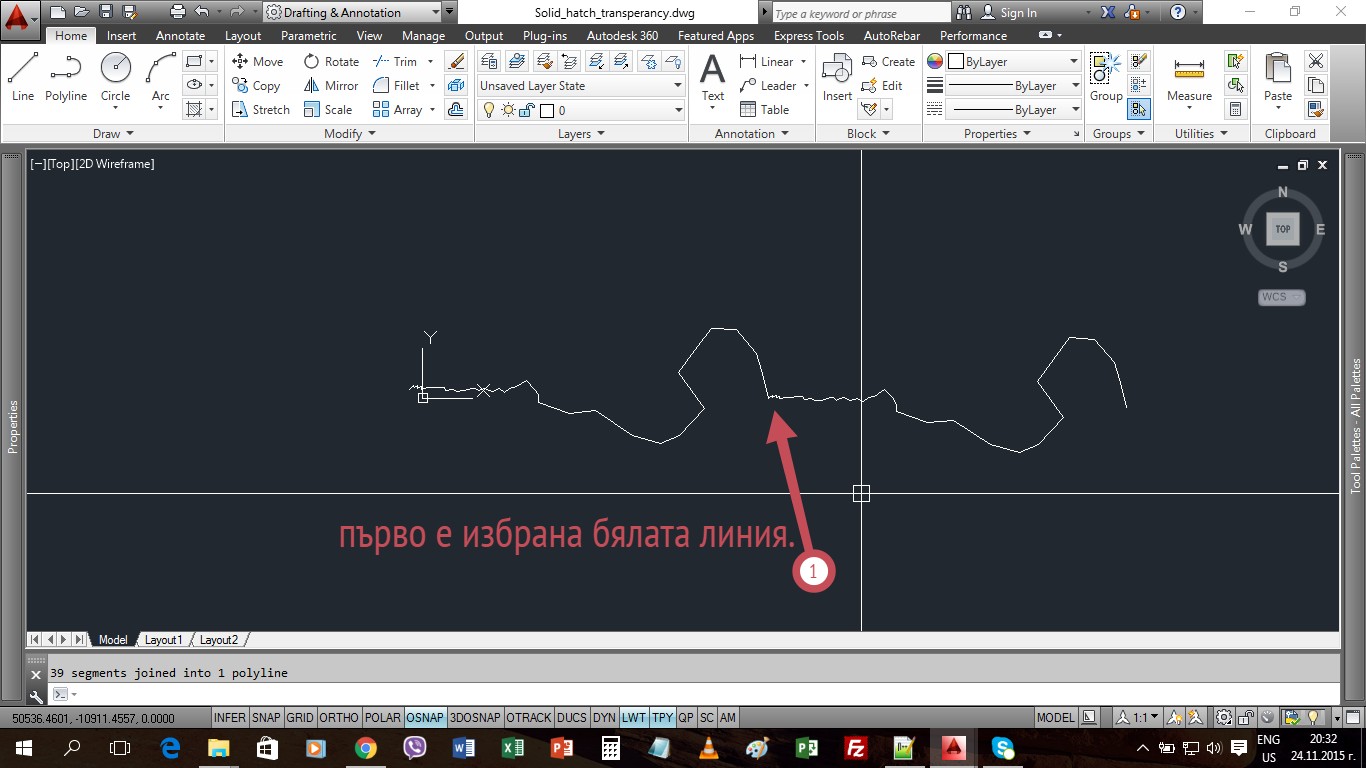Screen dimensions: 1366x768
Task: Click the Stretch tool
Action: point(260,110)
